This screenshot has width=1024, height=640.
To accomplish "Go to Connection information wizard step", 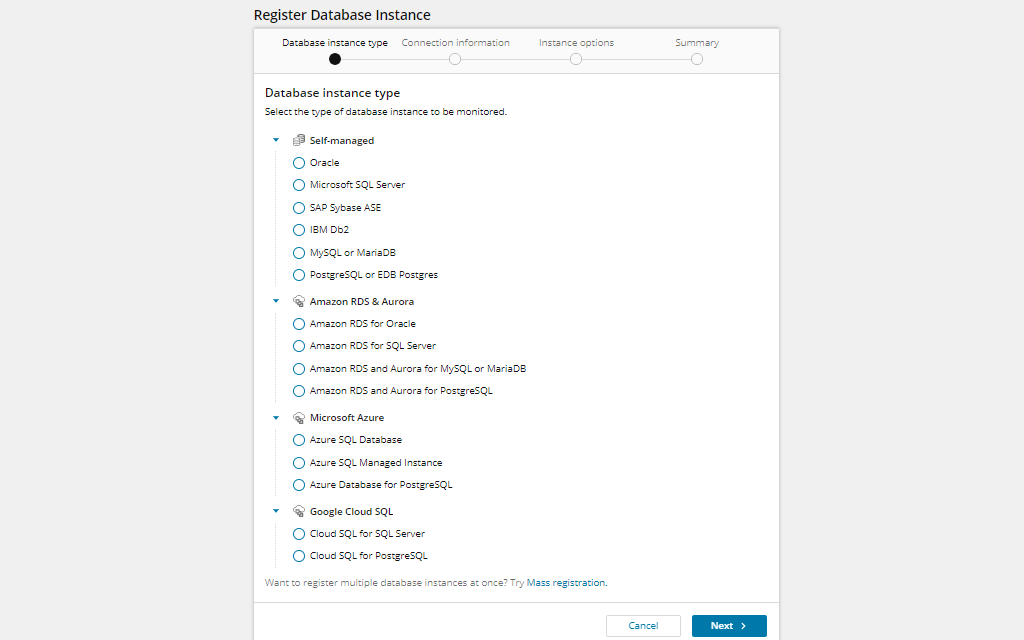I will [x=455, y=59].
